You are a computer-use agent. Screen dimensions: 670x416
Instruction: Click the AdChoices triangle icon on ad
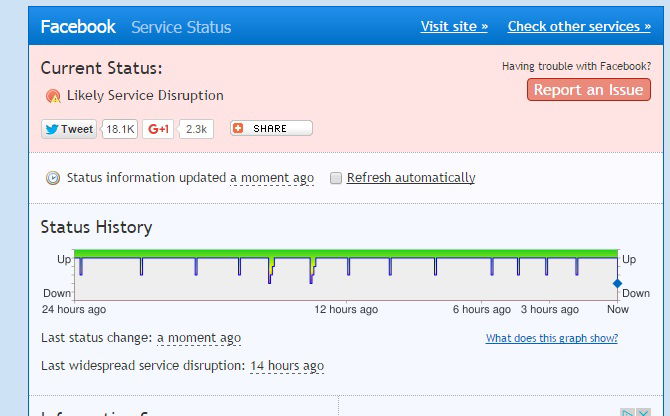tap(626, 412)
